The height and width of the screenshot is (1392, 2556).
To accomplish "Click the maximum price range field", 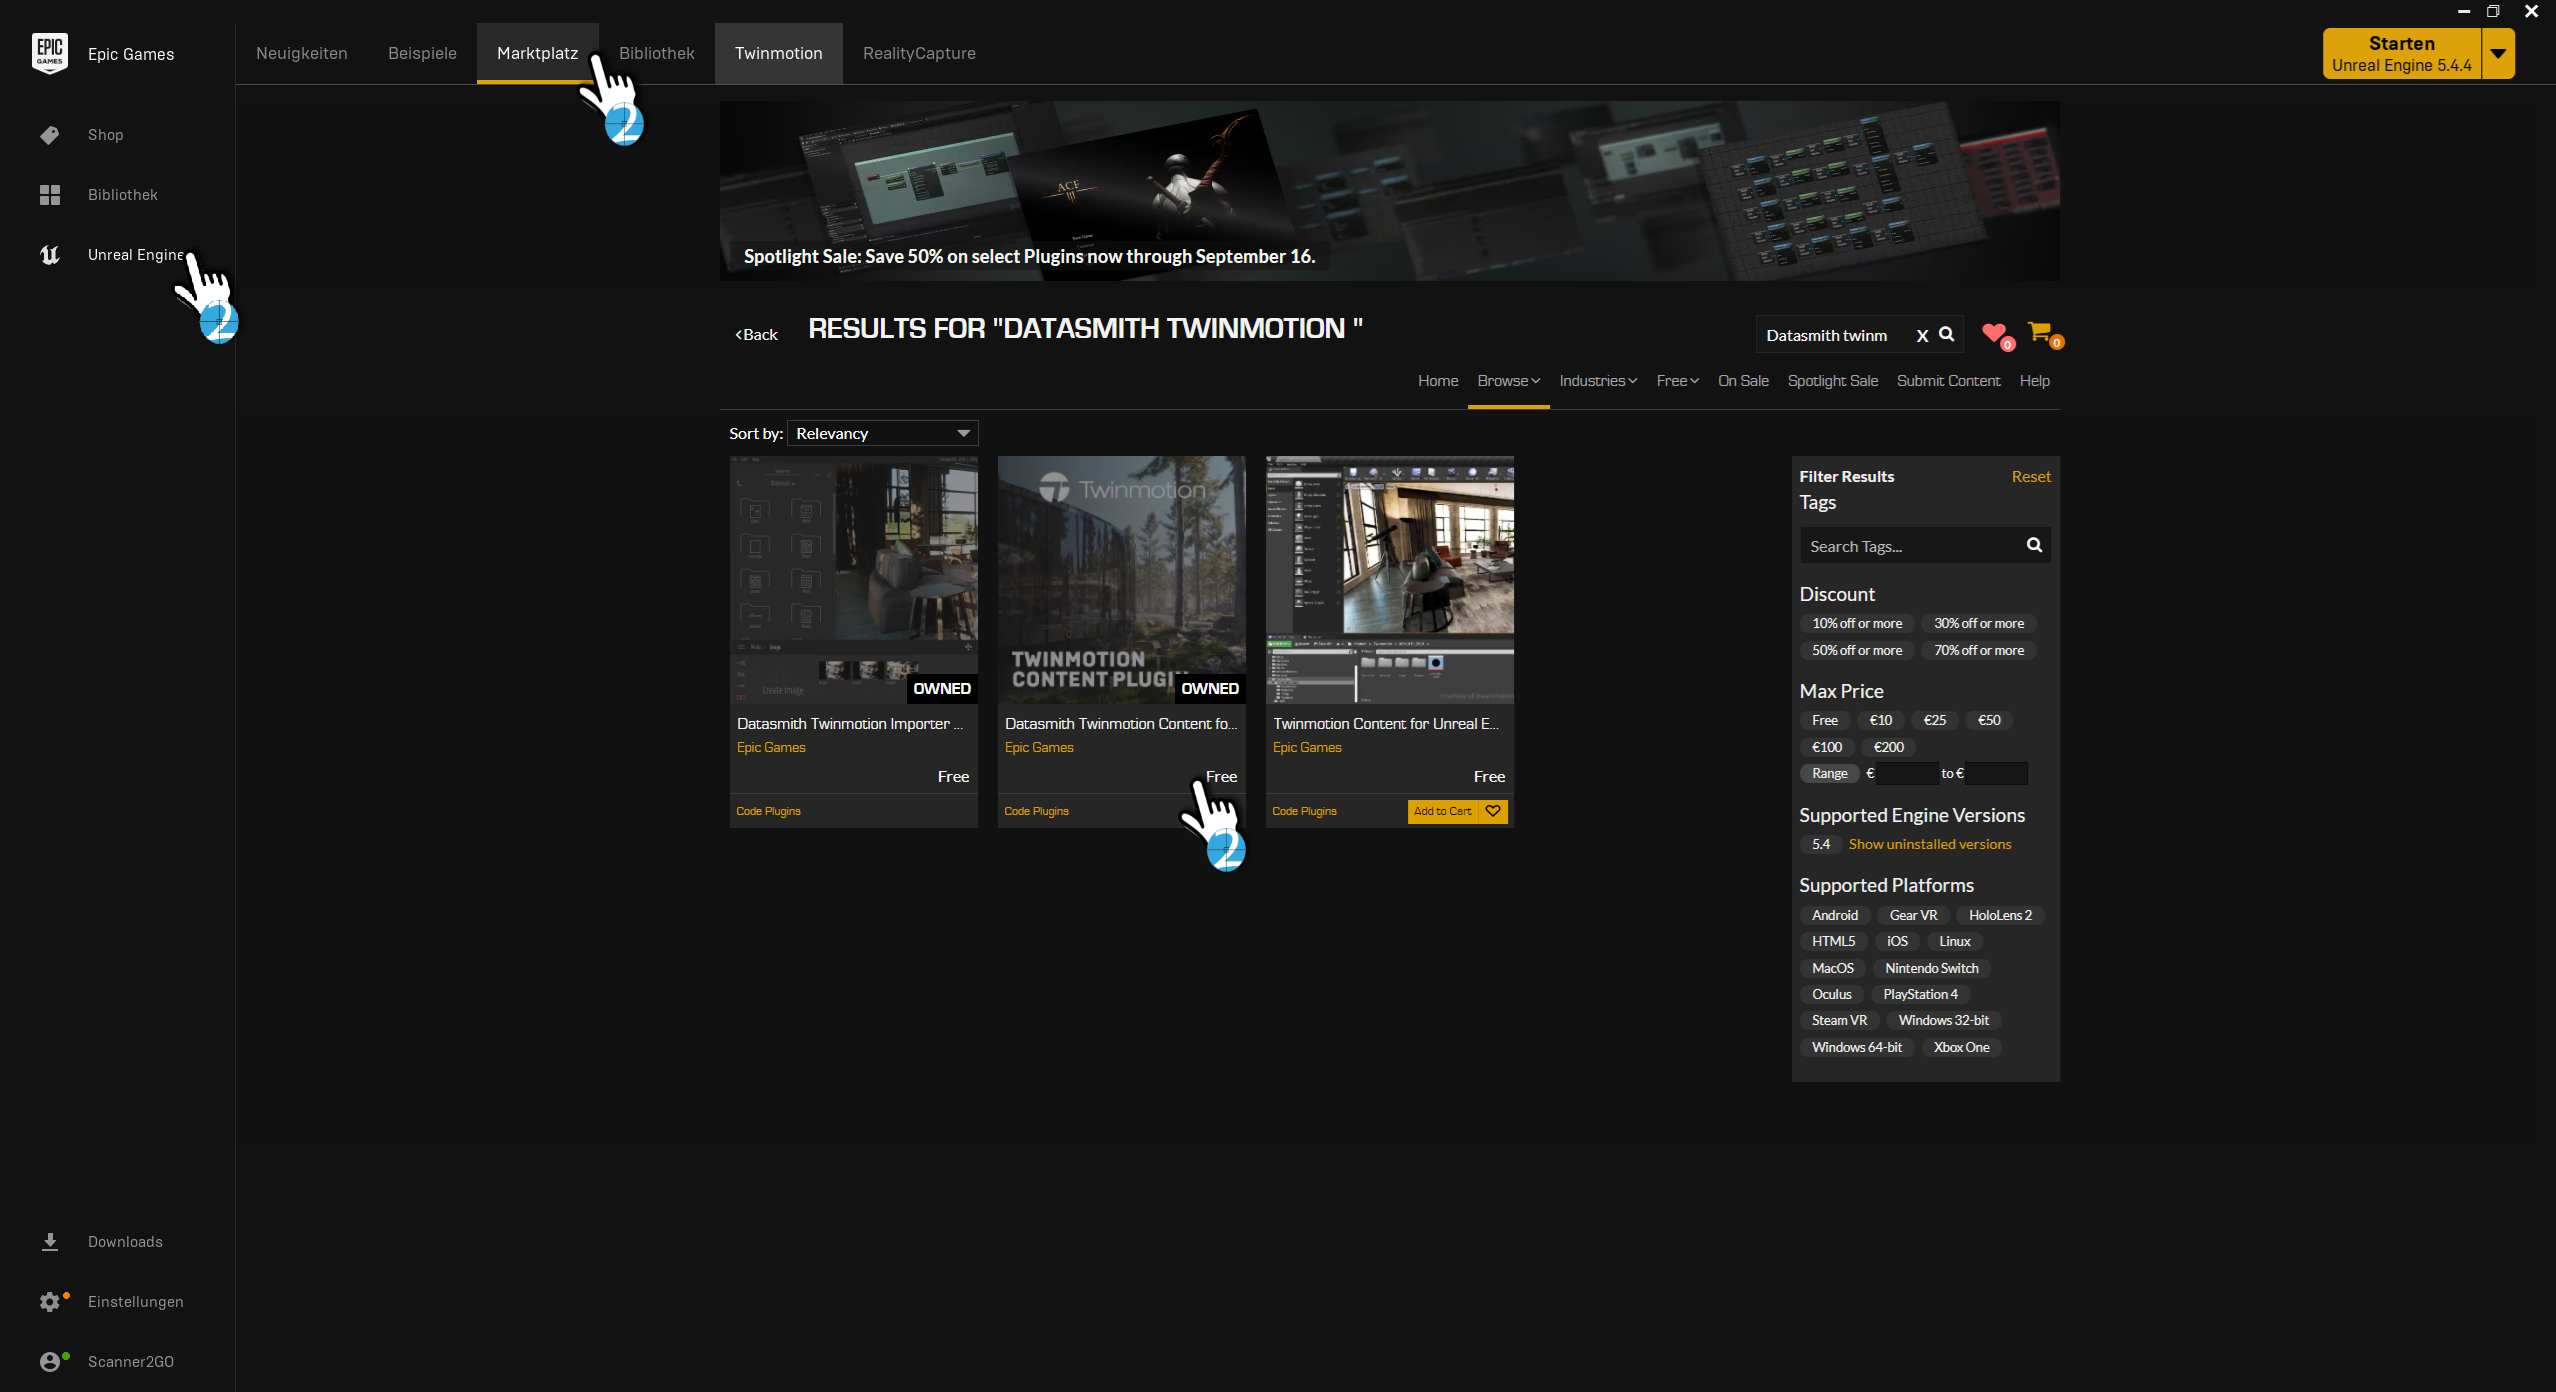I will (x=1996, y=773).
